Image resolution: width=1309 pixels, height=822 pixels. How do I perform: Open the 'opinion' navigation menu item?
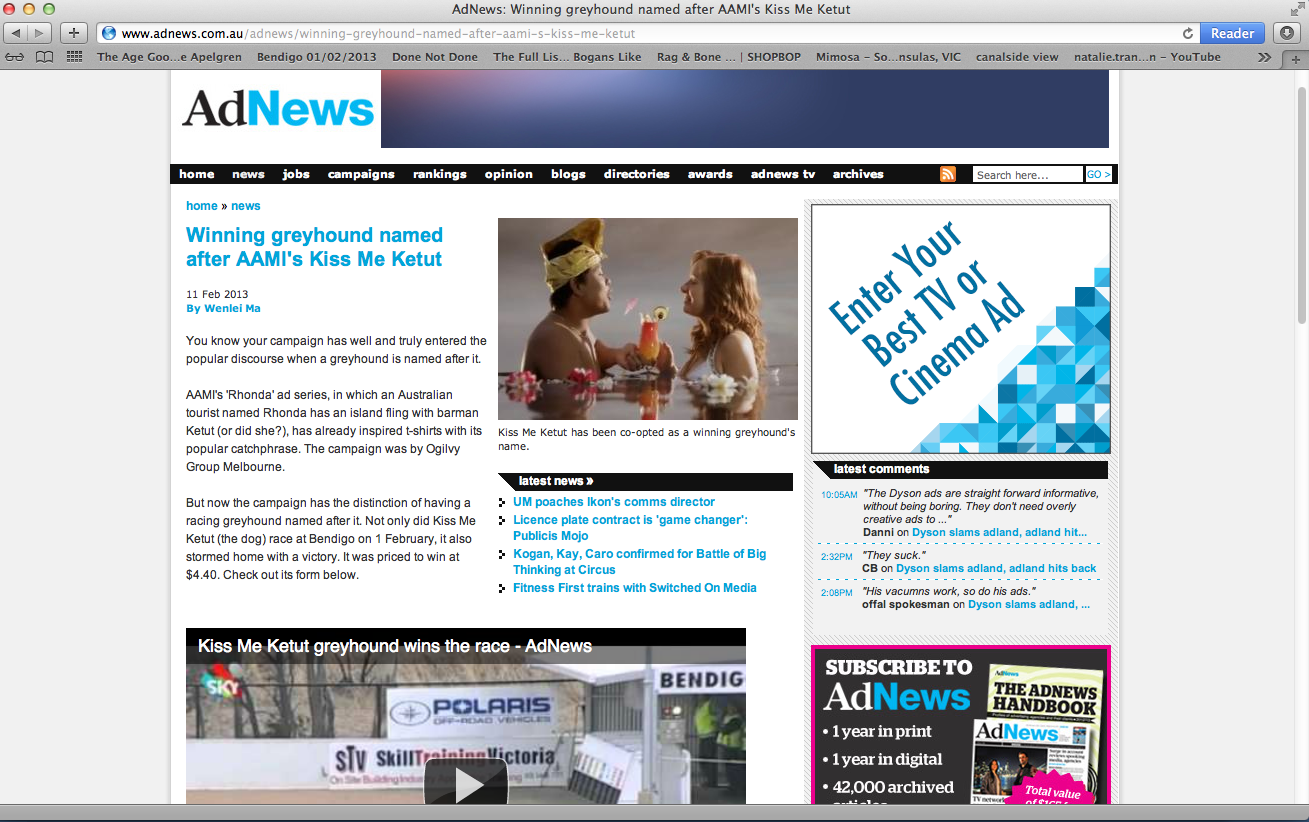[x=509, y=174]
